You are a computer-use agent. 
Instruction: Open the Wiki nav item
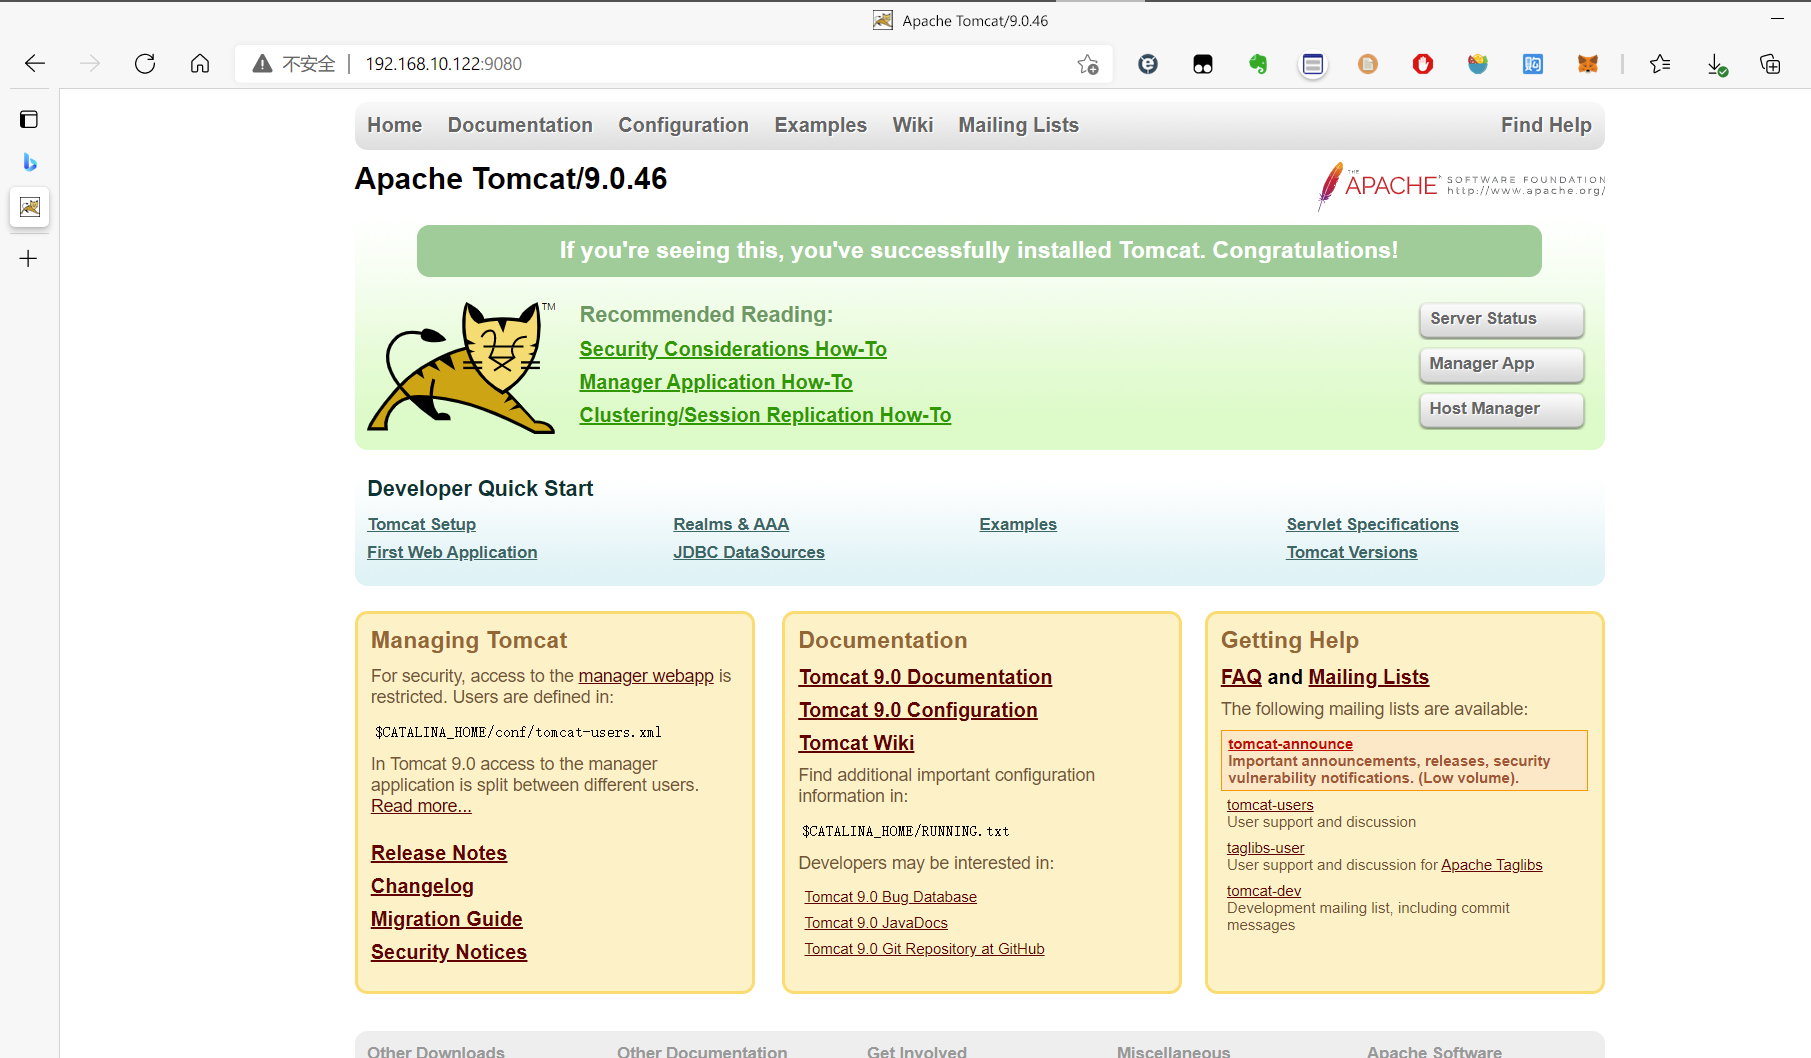tap(912, 125)
